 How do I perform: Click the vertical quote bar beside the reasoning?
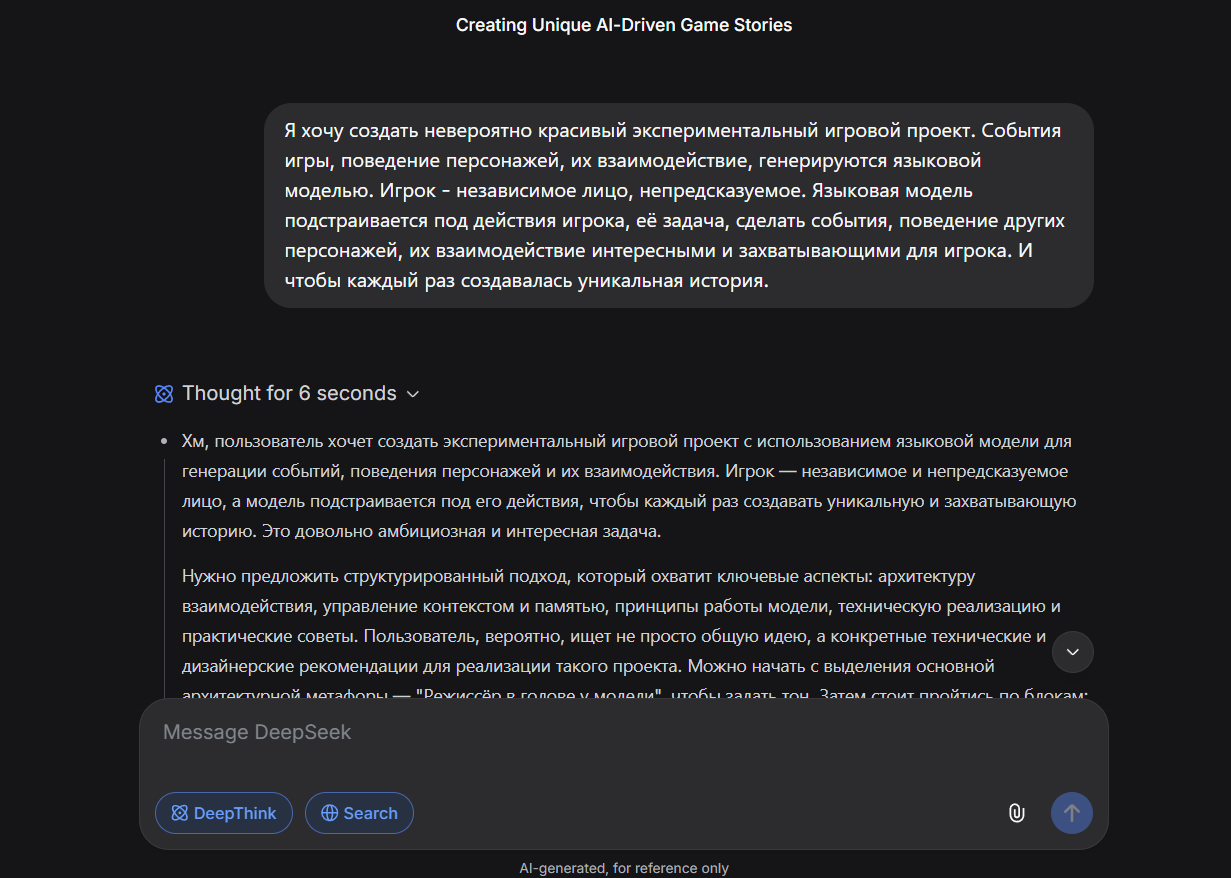pyautogui.click(x=164, y=580)
